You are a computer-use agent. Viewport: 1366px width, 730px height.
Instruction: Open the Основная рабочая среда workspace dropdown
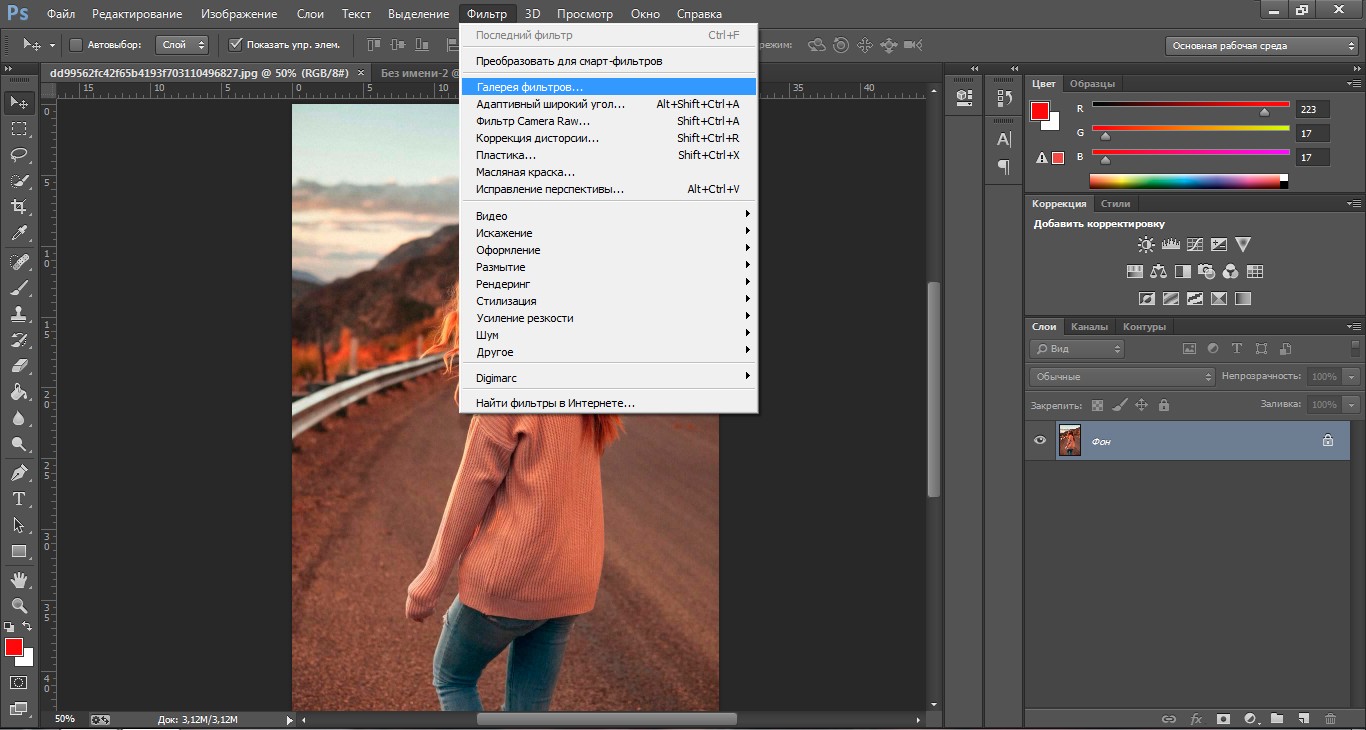click(1261, 46)
